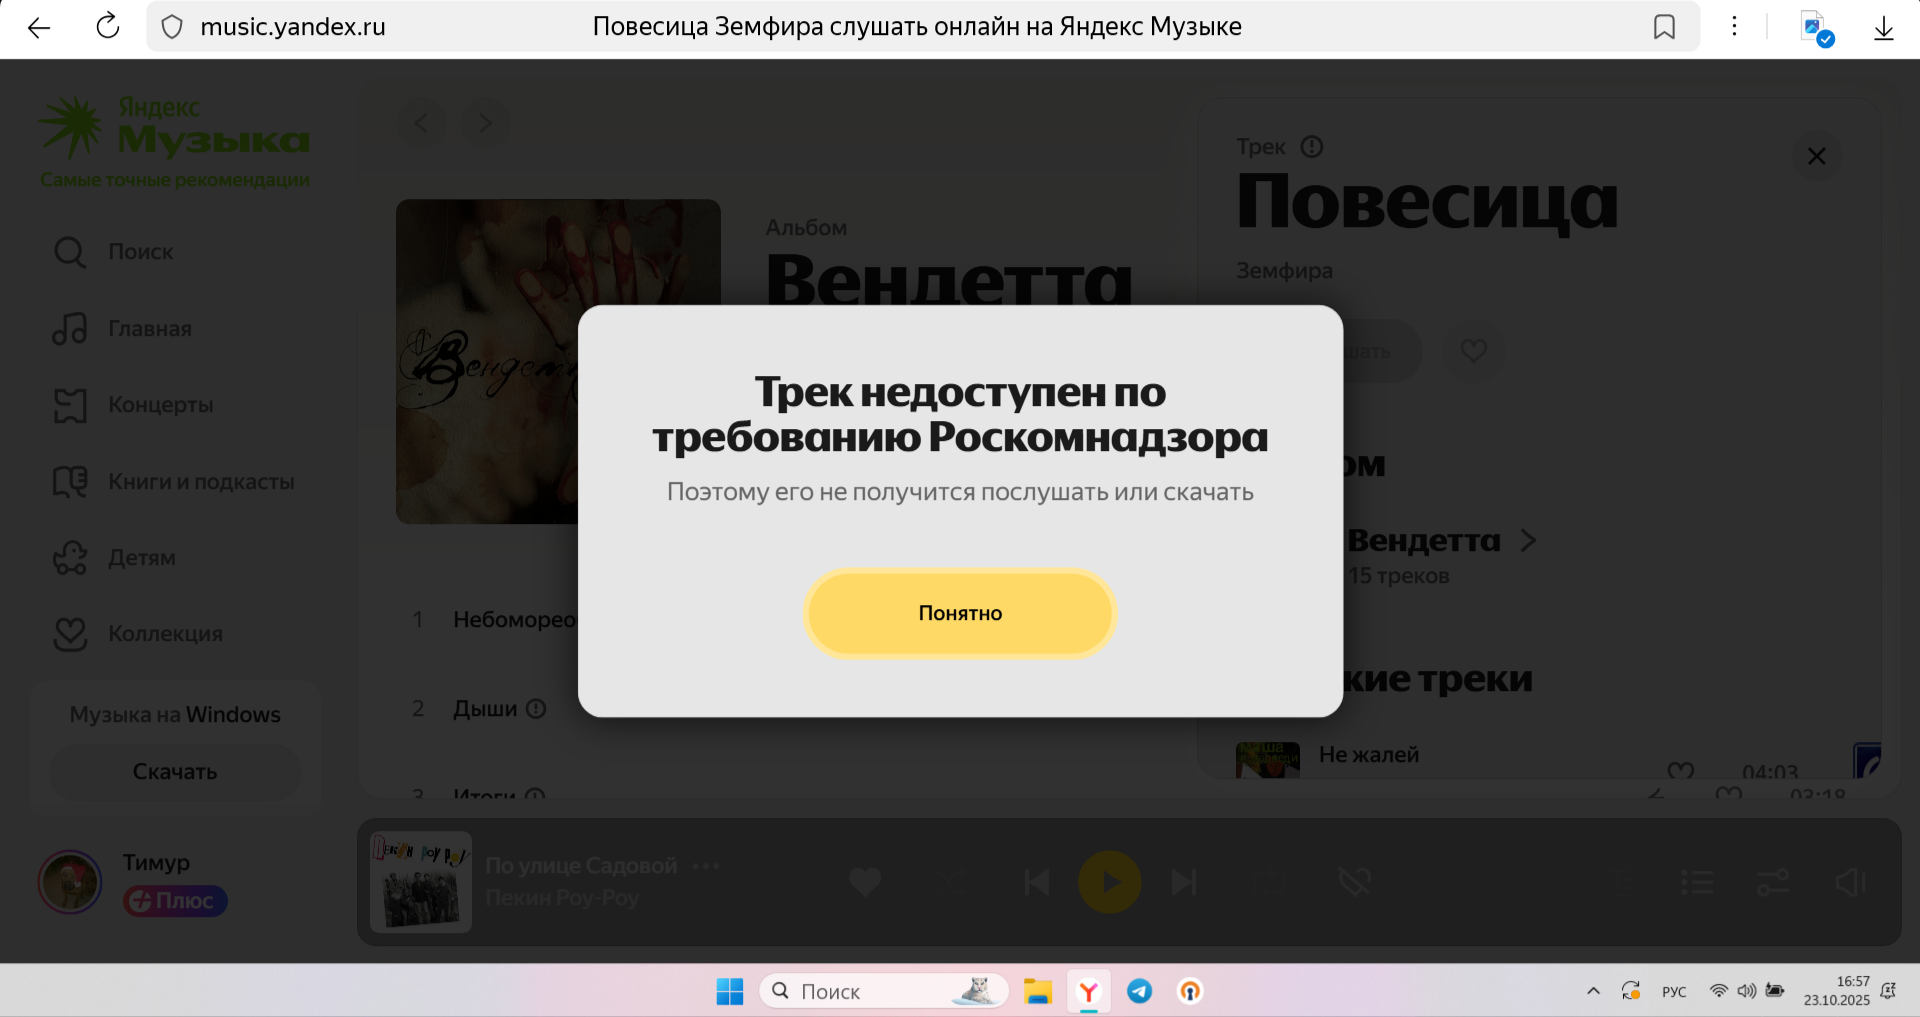The image size is (1920, 1017).
Task: Open the playback queue list icon
Action: tap(1697, 882)
